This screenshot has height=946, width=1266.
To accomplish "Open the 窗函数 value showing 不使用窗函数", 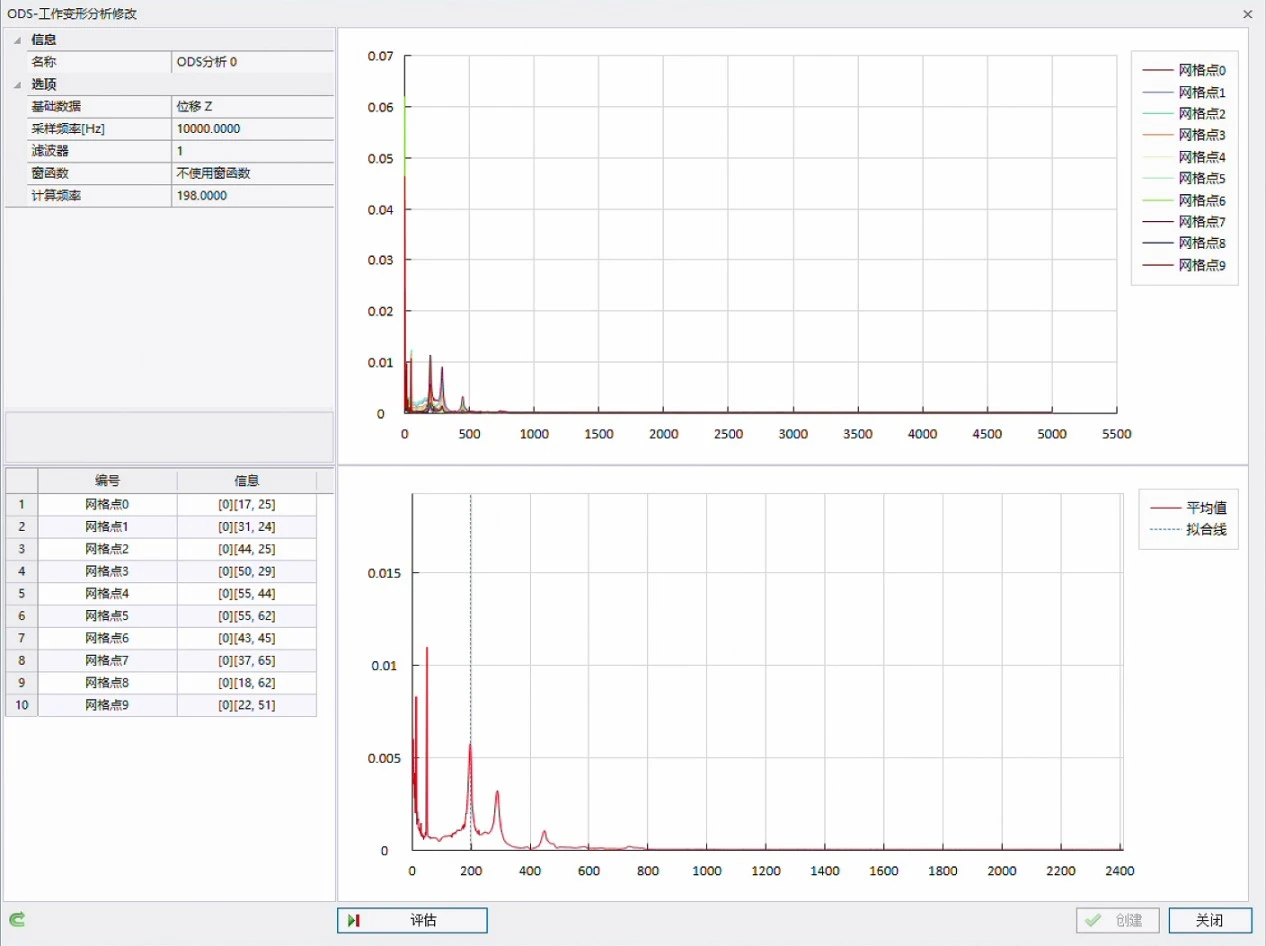I will (252, 173).
